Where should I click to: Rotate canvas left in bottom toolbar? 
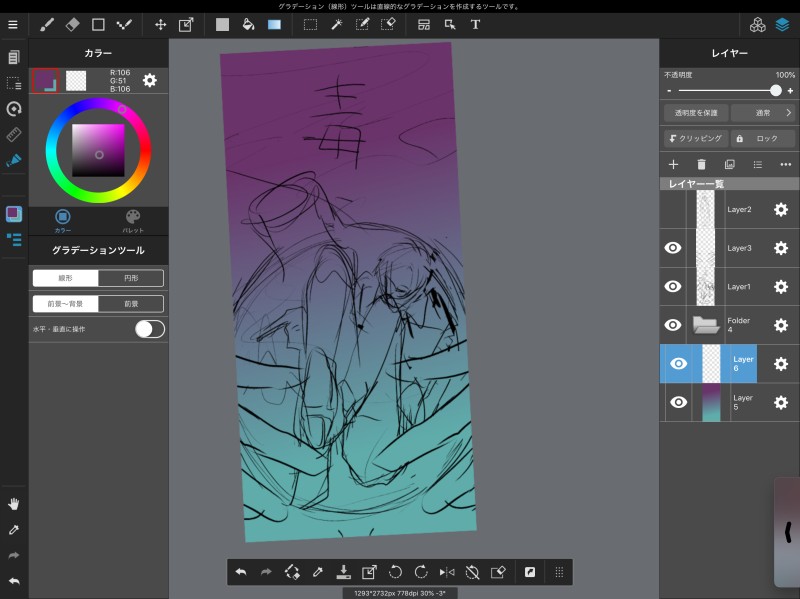tap(395, 572)
